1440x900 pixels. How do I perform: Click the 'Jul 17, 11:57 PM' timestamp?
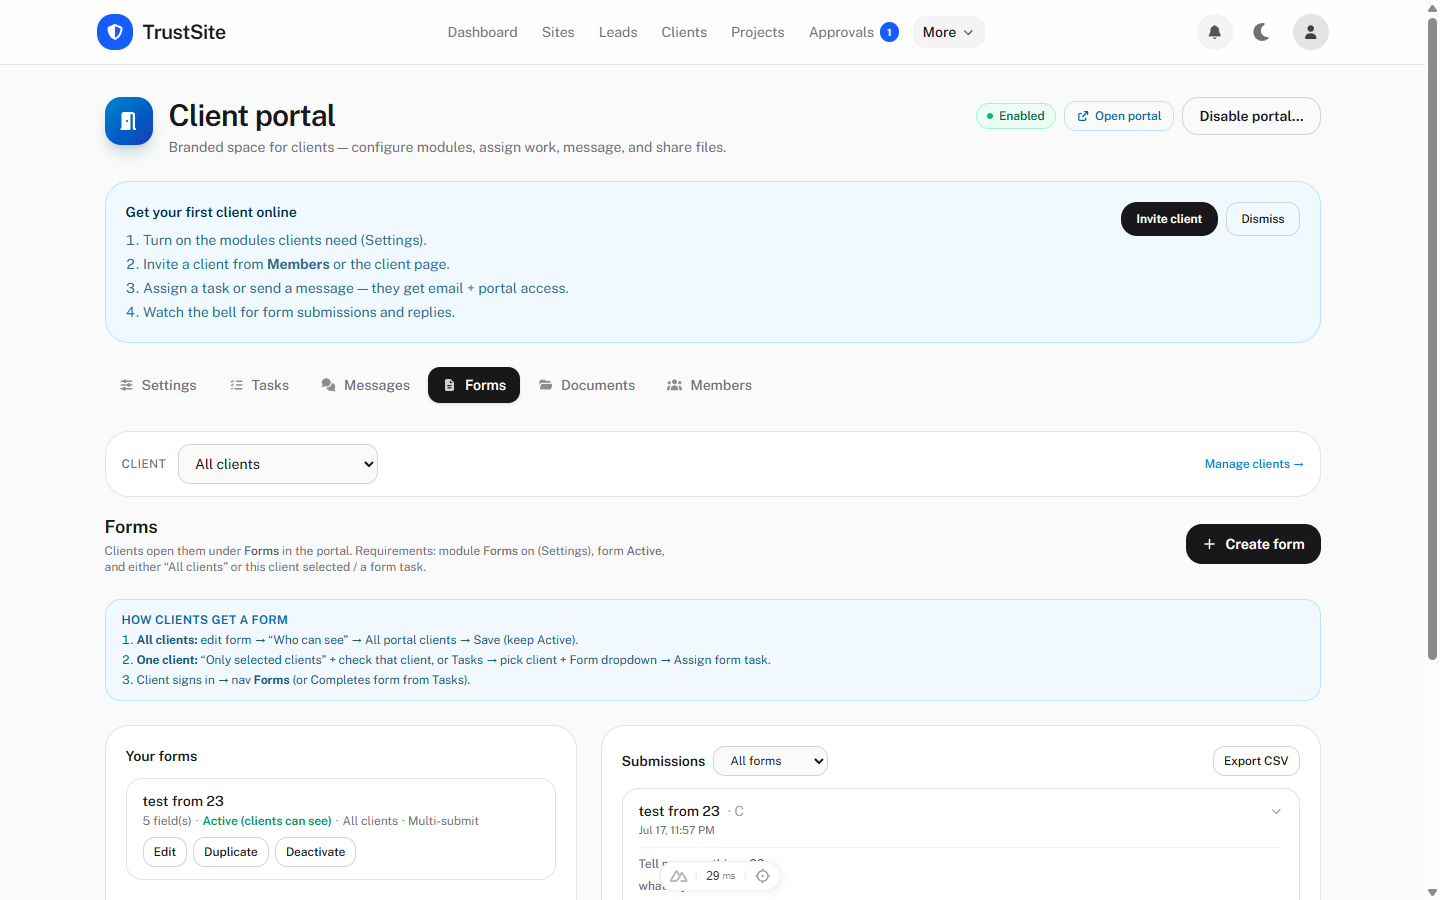[677, 830]
